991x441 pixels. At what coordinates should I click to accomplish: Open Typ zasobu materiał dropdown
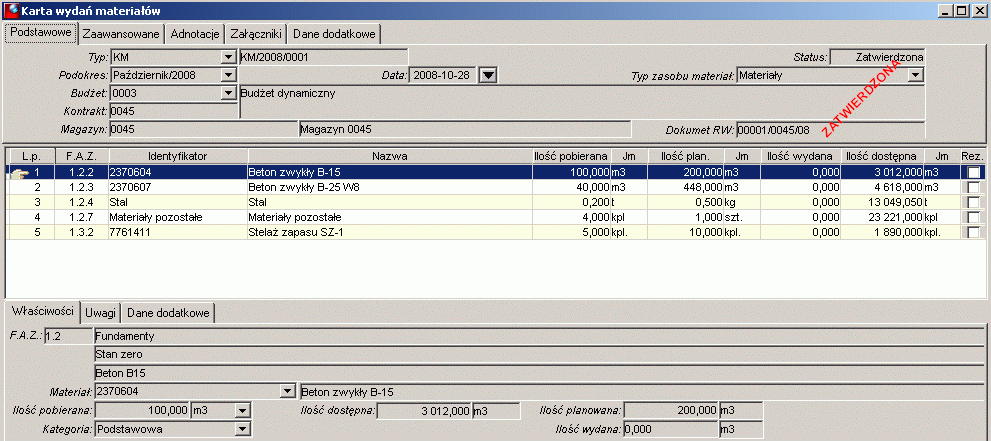(x=915, y=75)
